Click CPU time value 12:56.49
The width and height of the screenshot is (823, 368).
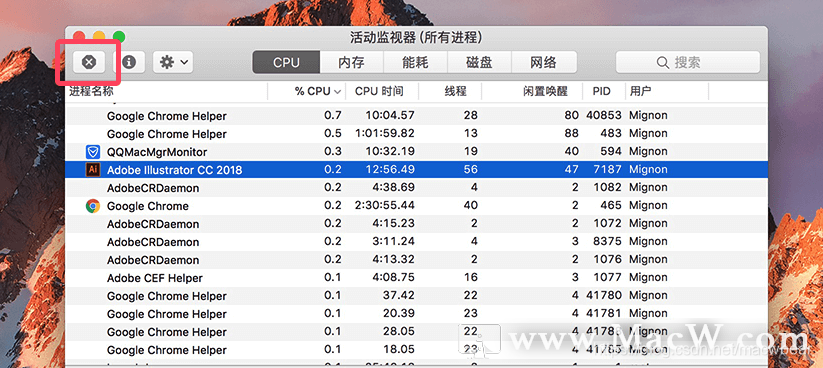click(391, 170)
